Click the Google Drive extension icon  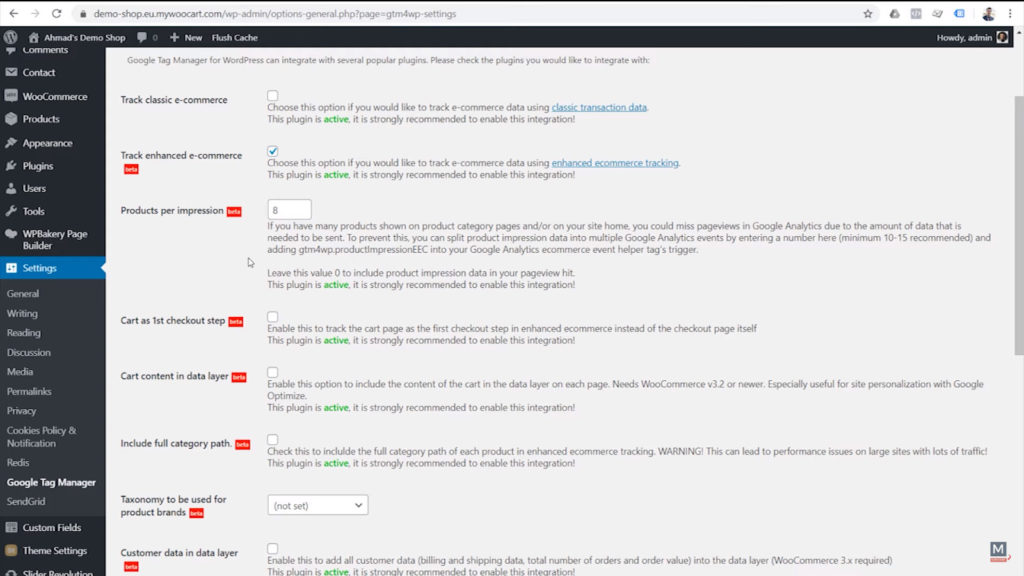(893, 13)
